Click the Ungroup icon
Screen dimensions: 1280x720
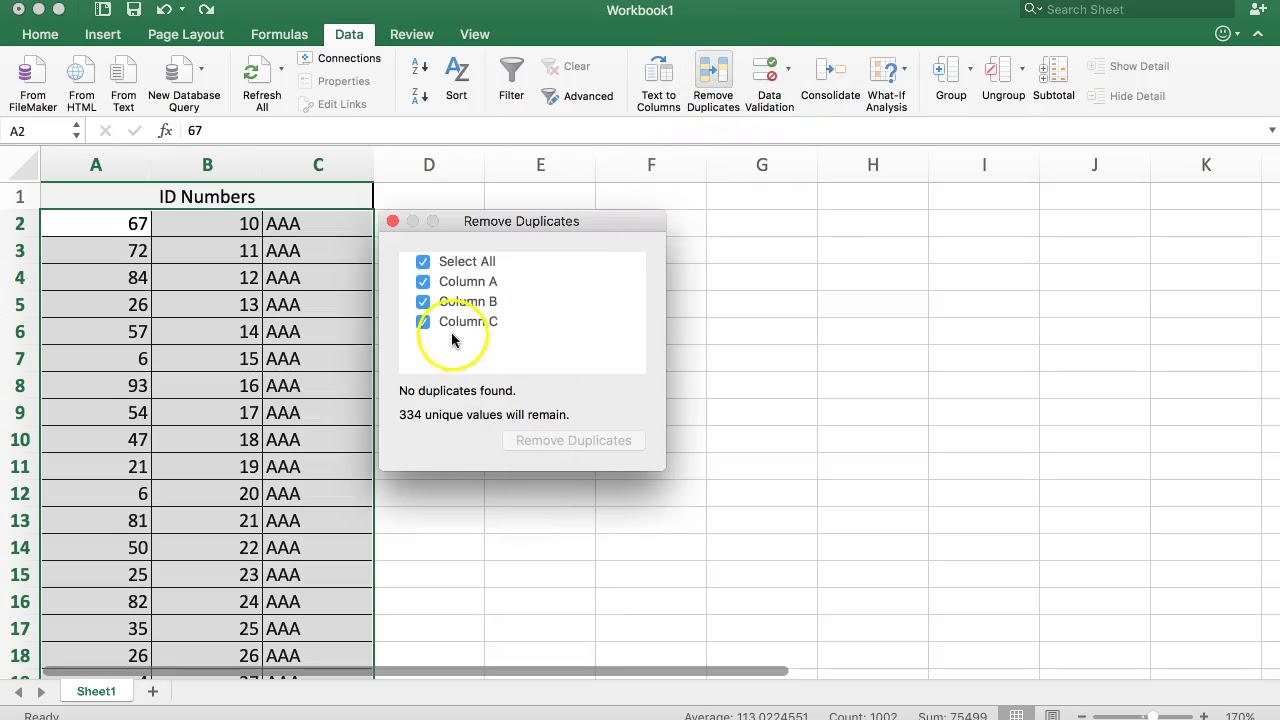[998, 72]
